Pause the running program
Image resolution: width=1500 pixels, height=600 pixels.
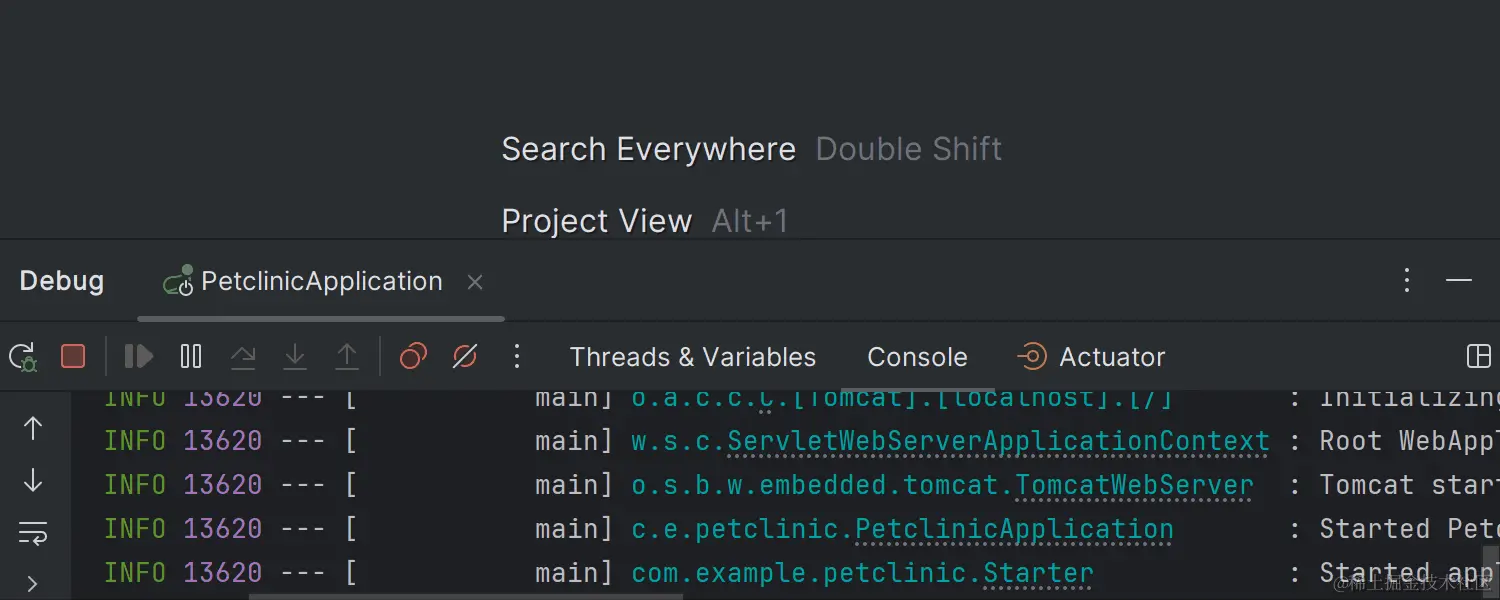[x=190, y=356]
